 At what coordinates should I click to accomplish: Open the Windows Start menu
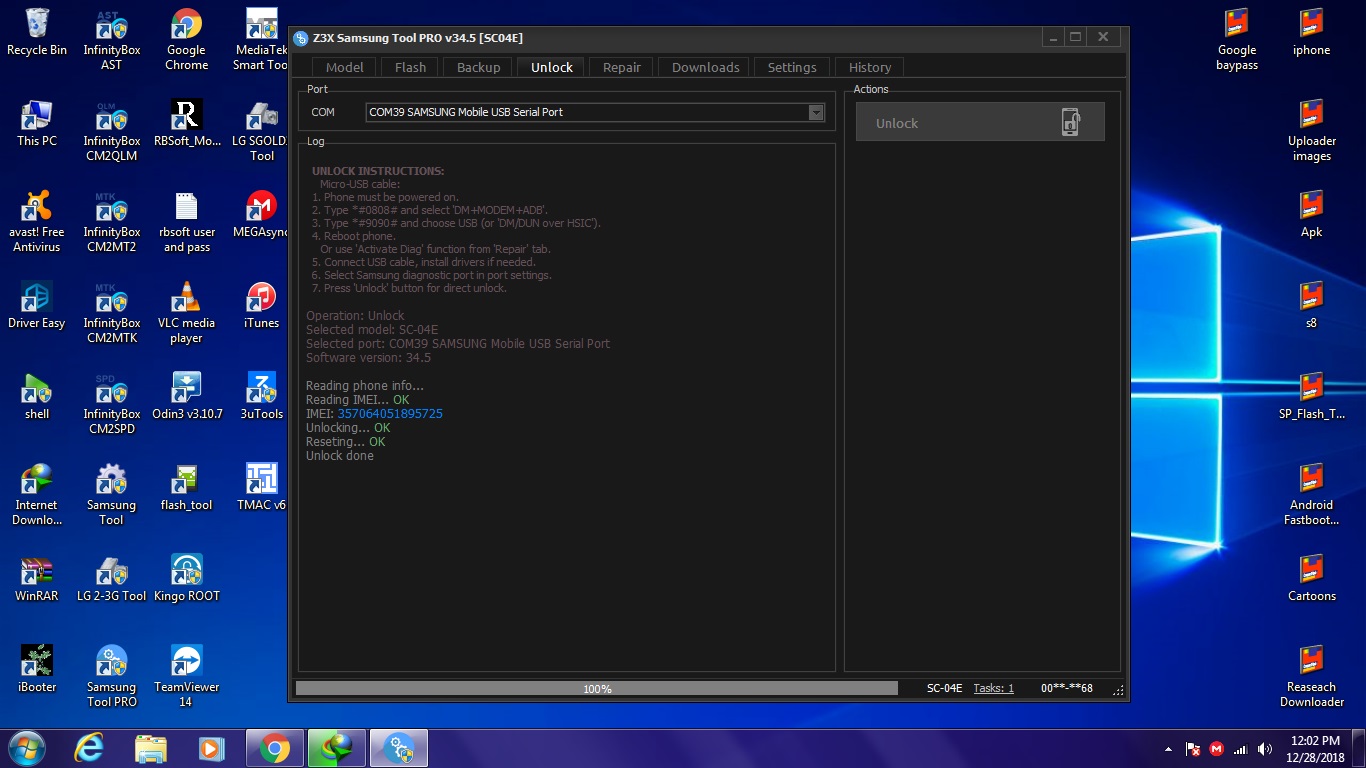[25, 748]
